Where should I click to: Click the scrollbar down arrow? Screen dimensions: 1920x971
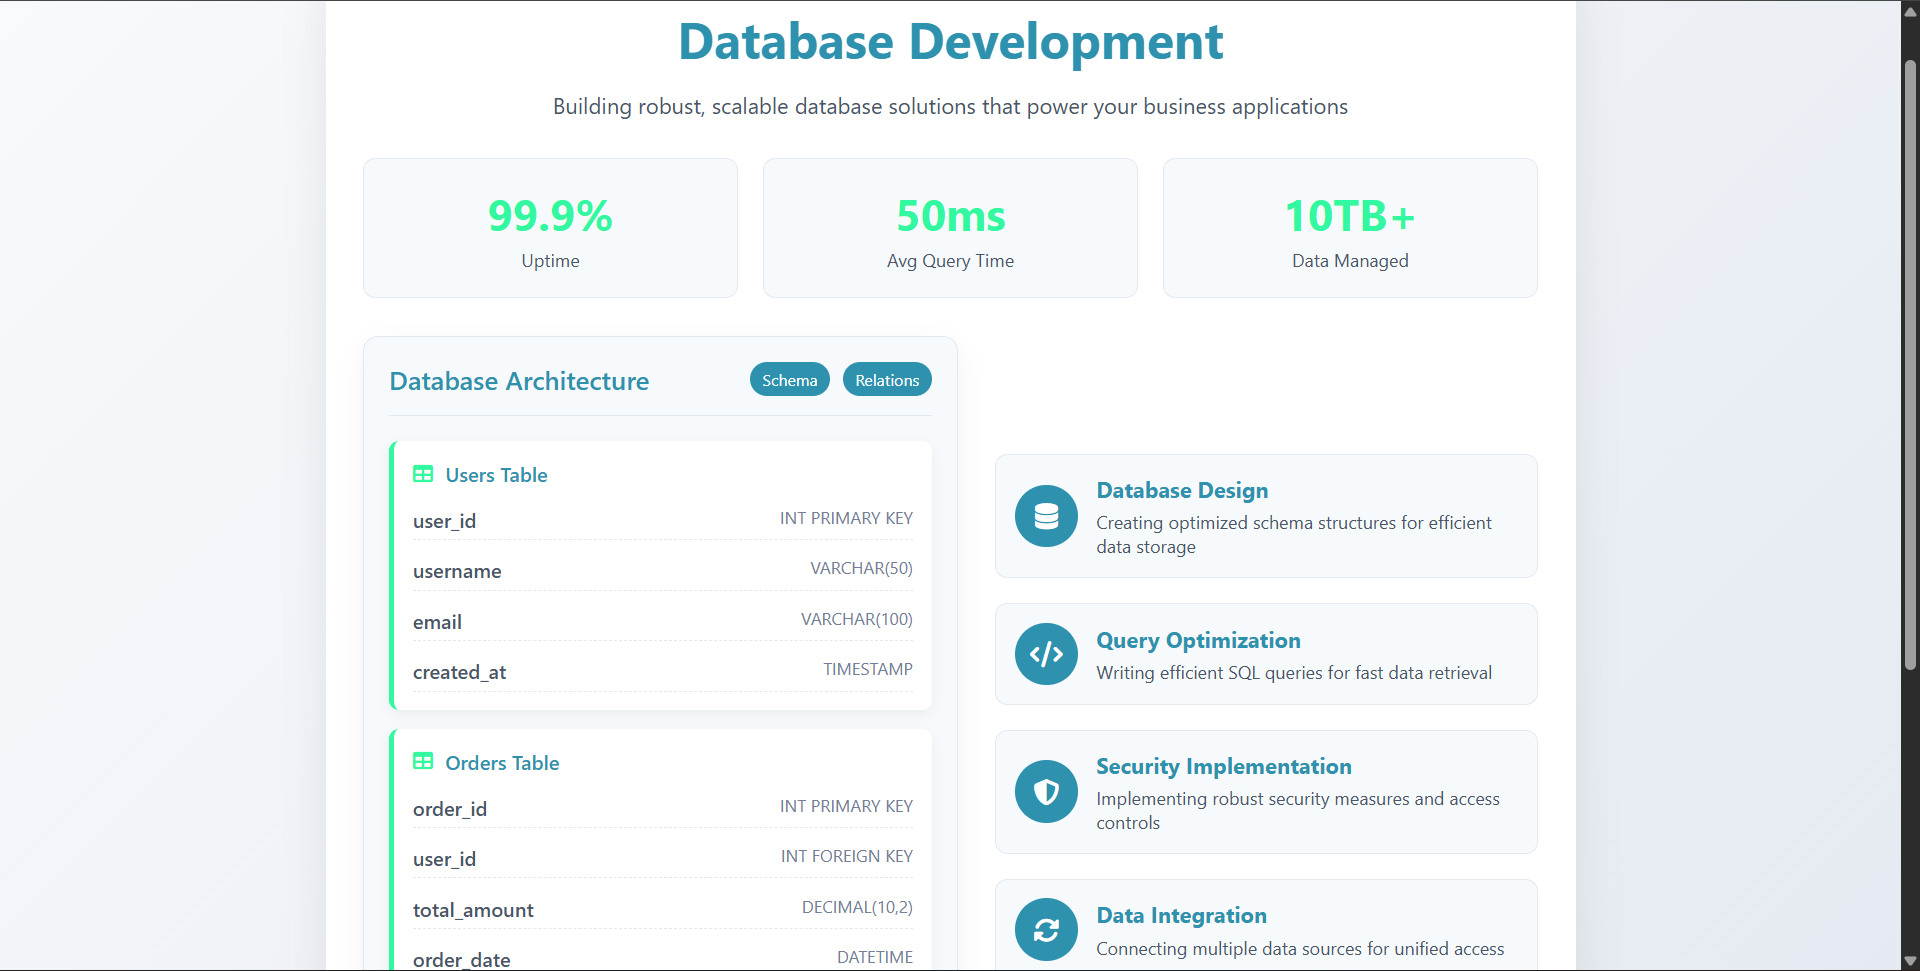(x=1908, y=959)
